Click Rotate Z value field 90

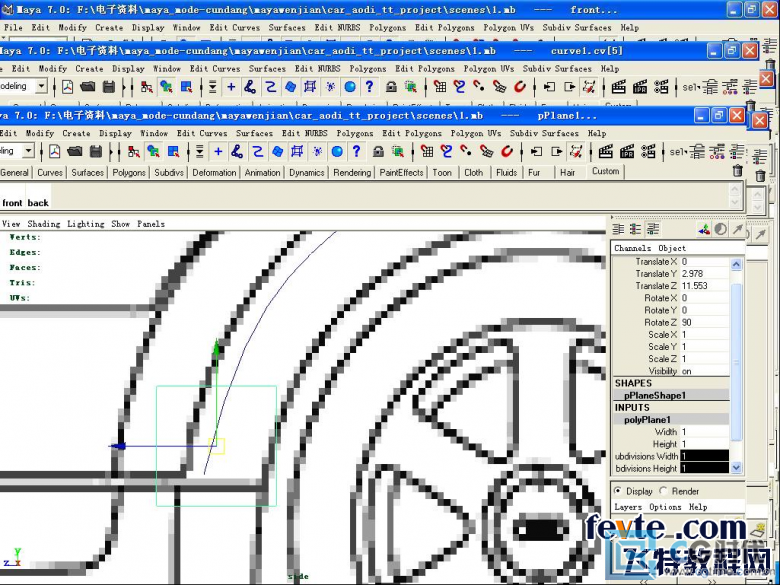coord(704,322)
